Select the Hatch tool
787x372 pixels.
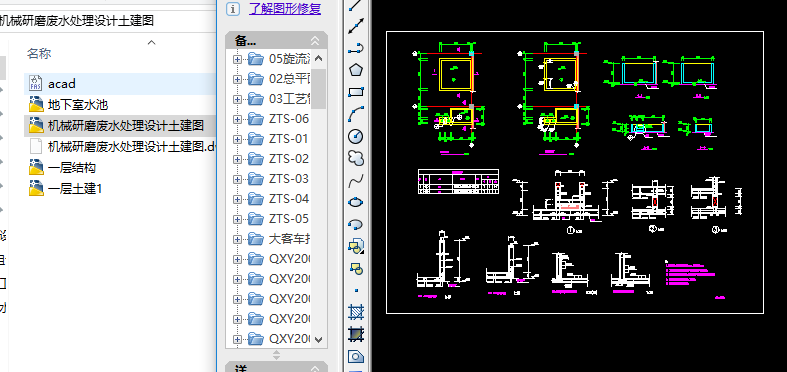click(356, 312)
